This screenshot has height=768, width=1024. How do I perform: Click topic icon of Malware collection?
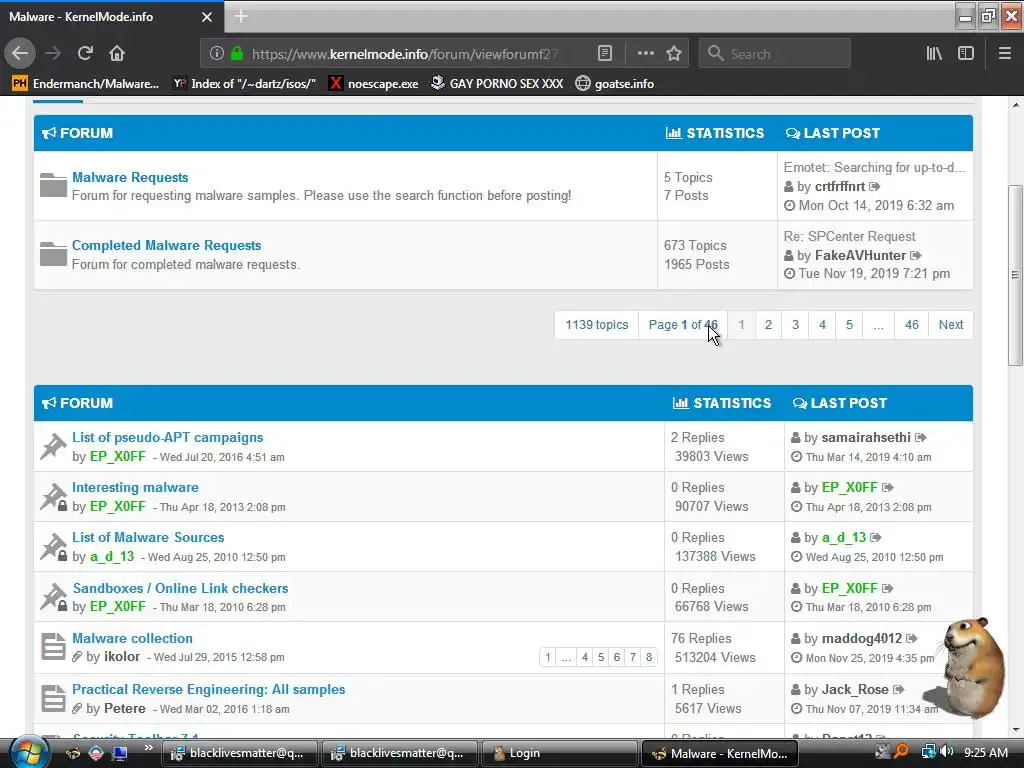pyautogui.click(x=53, y=647)
